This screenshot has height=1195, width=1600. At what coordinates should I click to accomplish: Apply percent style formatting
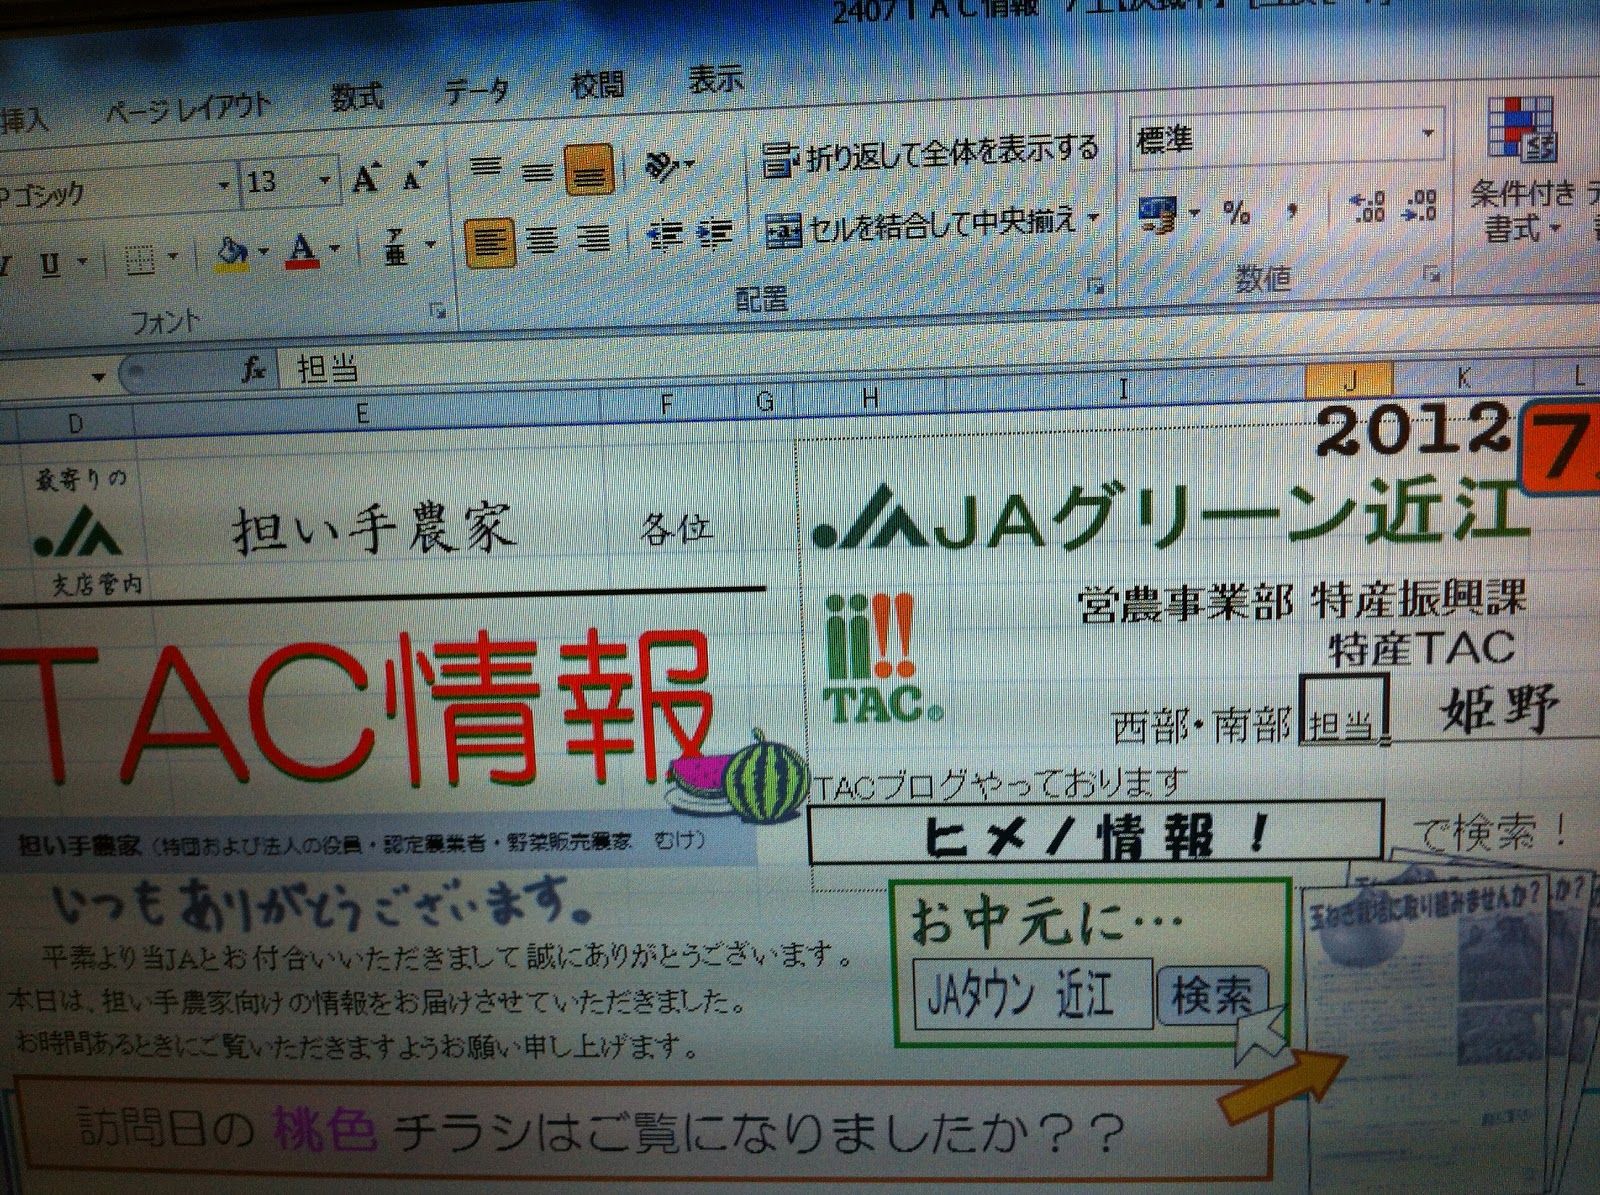click(x=1237, y=212)
